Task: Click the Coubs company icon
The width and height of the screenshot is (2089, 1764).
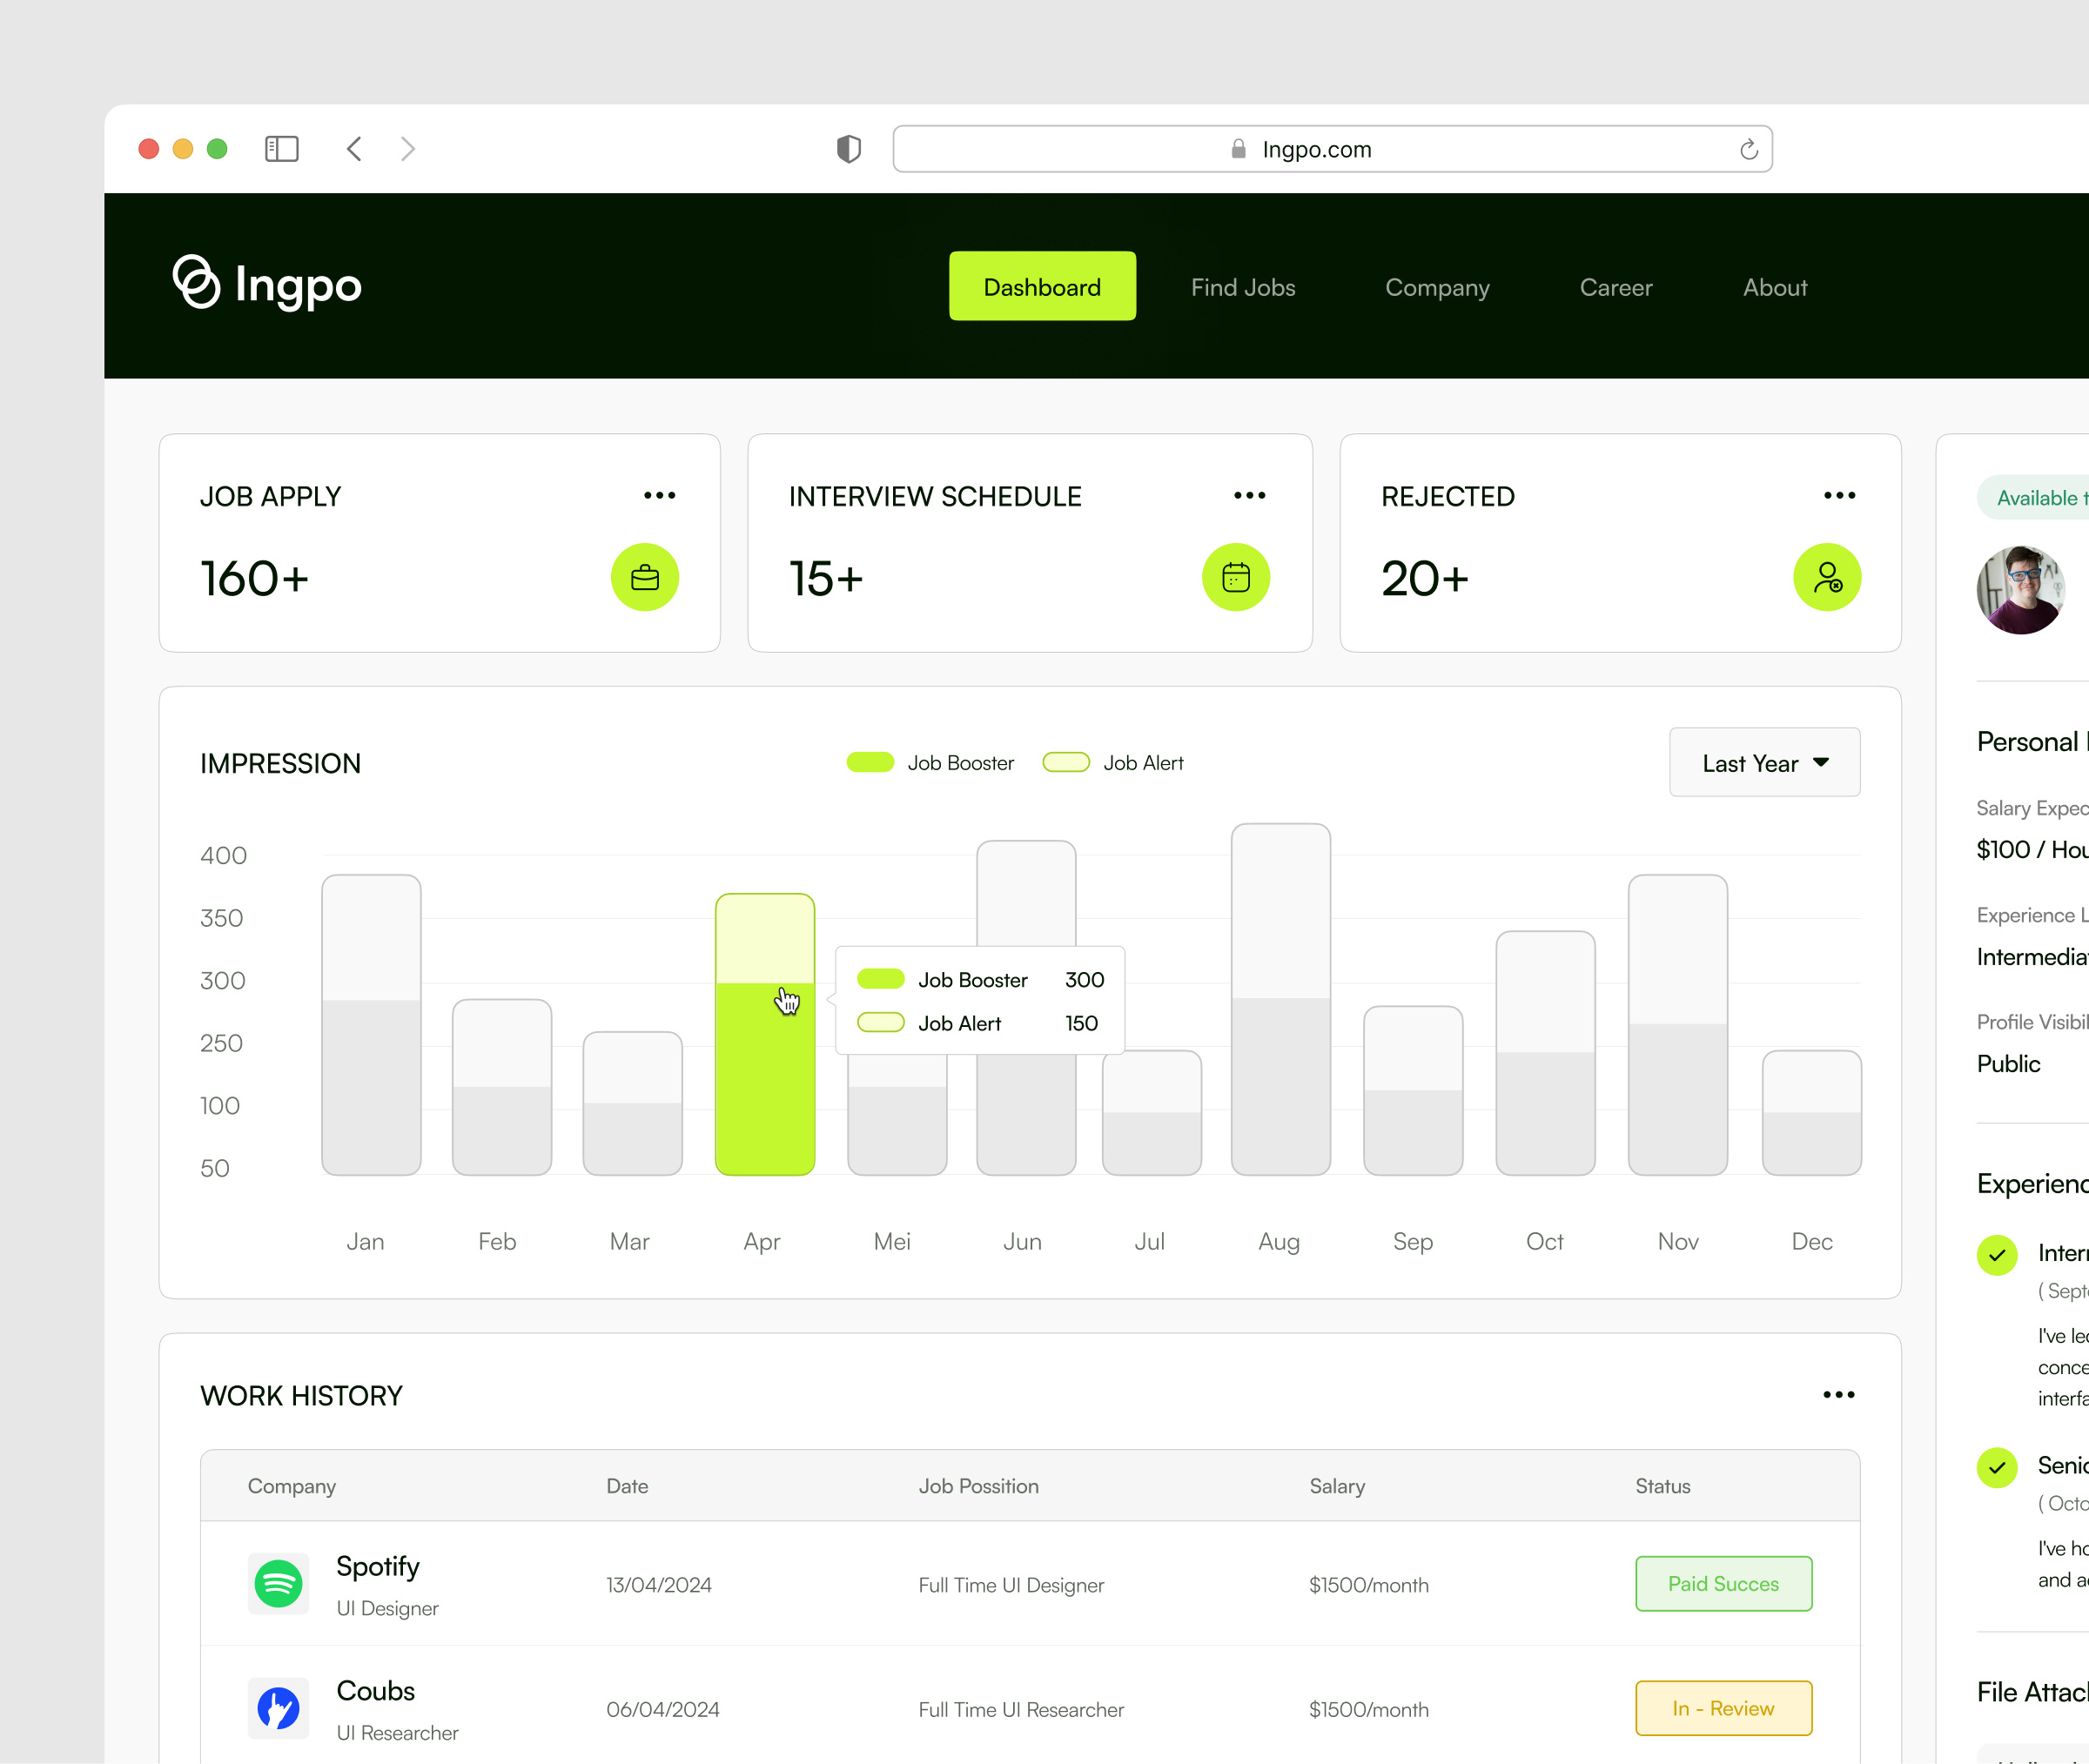Action: pos(278,1709)
